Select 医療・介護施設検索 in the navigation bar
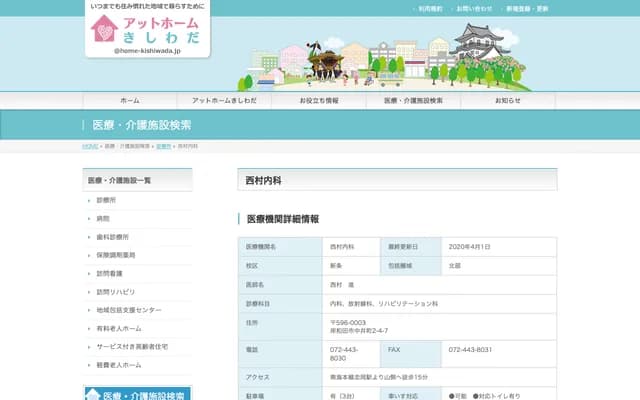 (414, 101)
